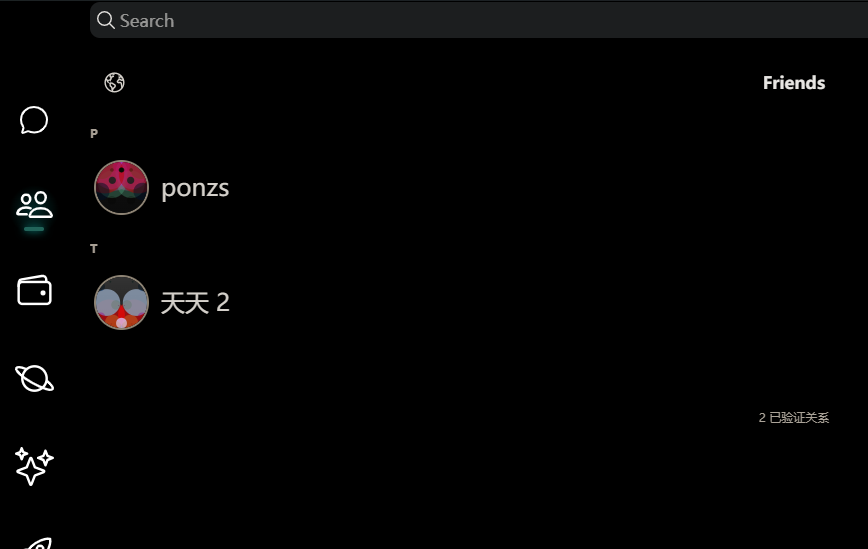Select the 天天 2 contact name
Image resolution: width=868 pixels, height=549 pixels.
point(195,303)
